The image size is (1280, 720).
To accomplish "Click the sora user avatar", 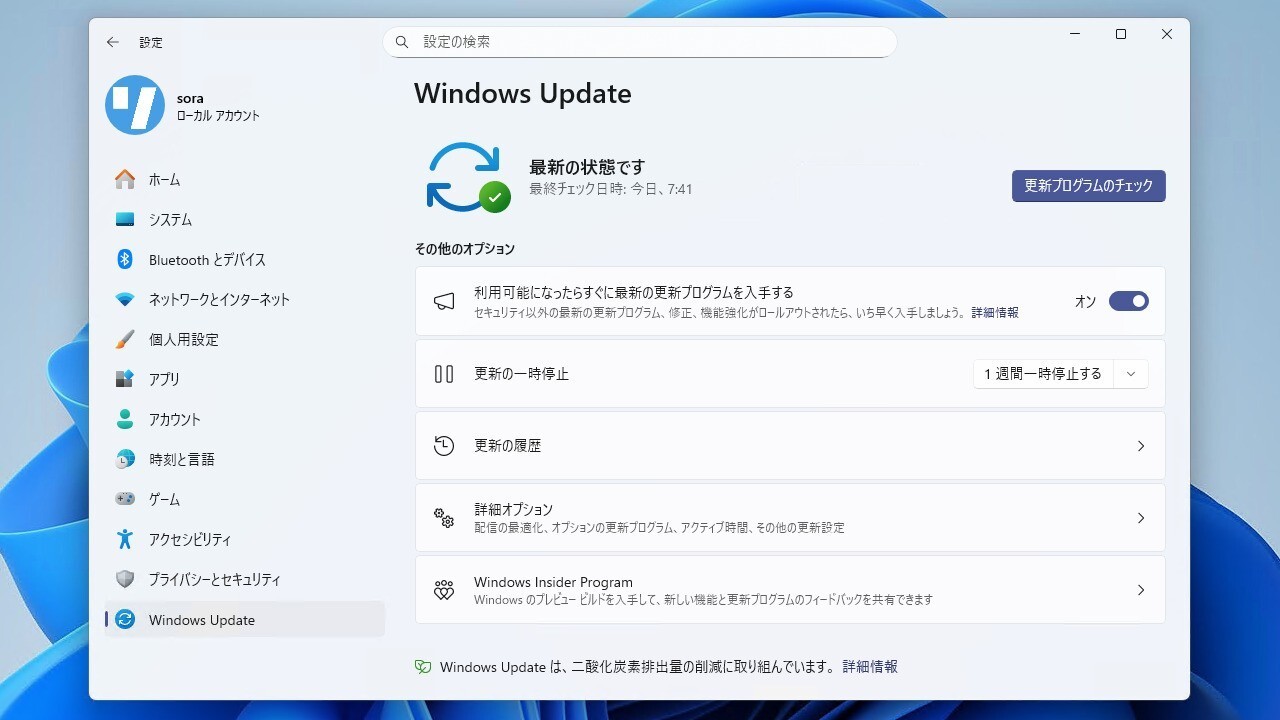I will [x=135, y=105].
